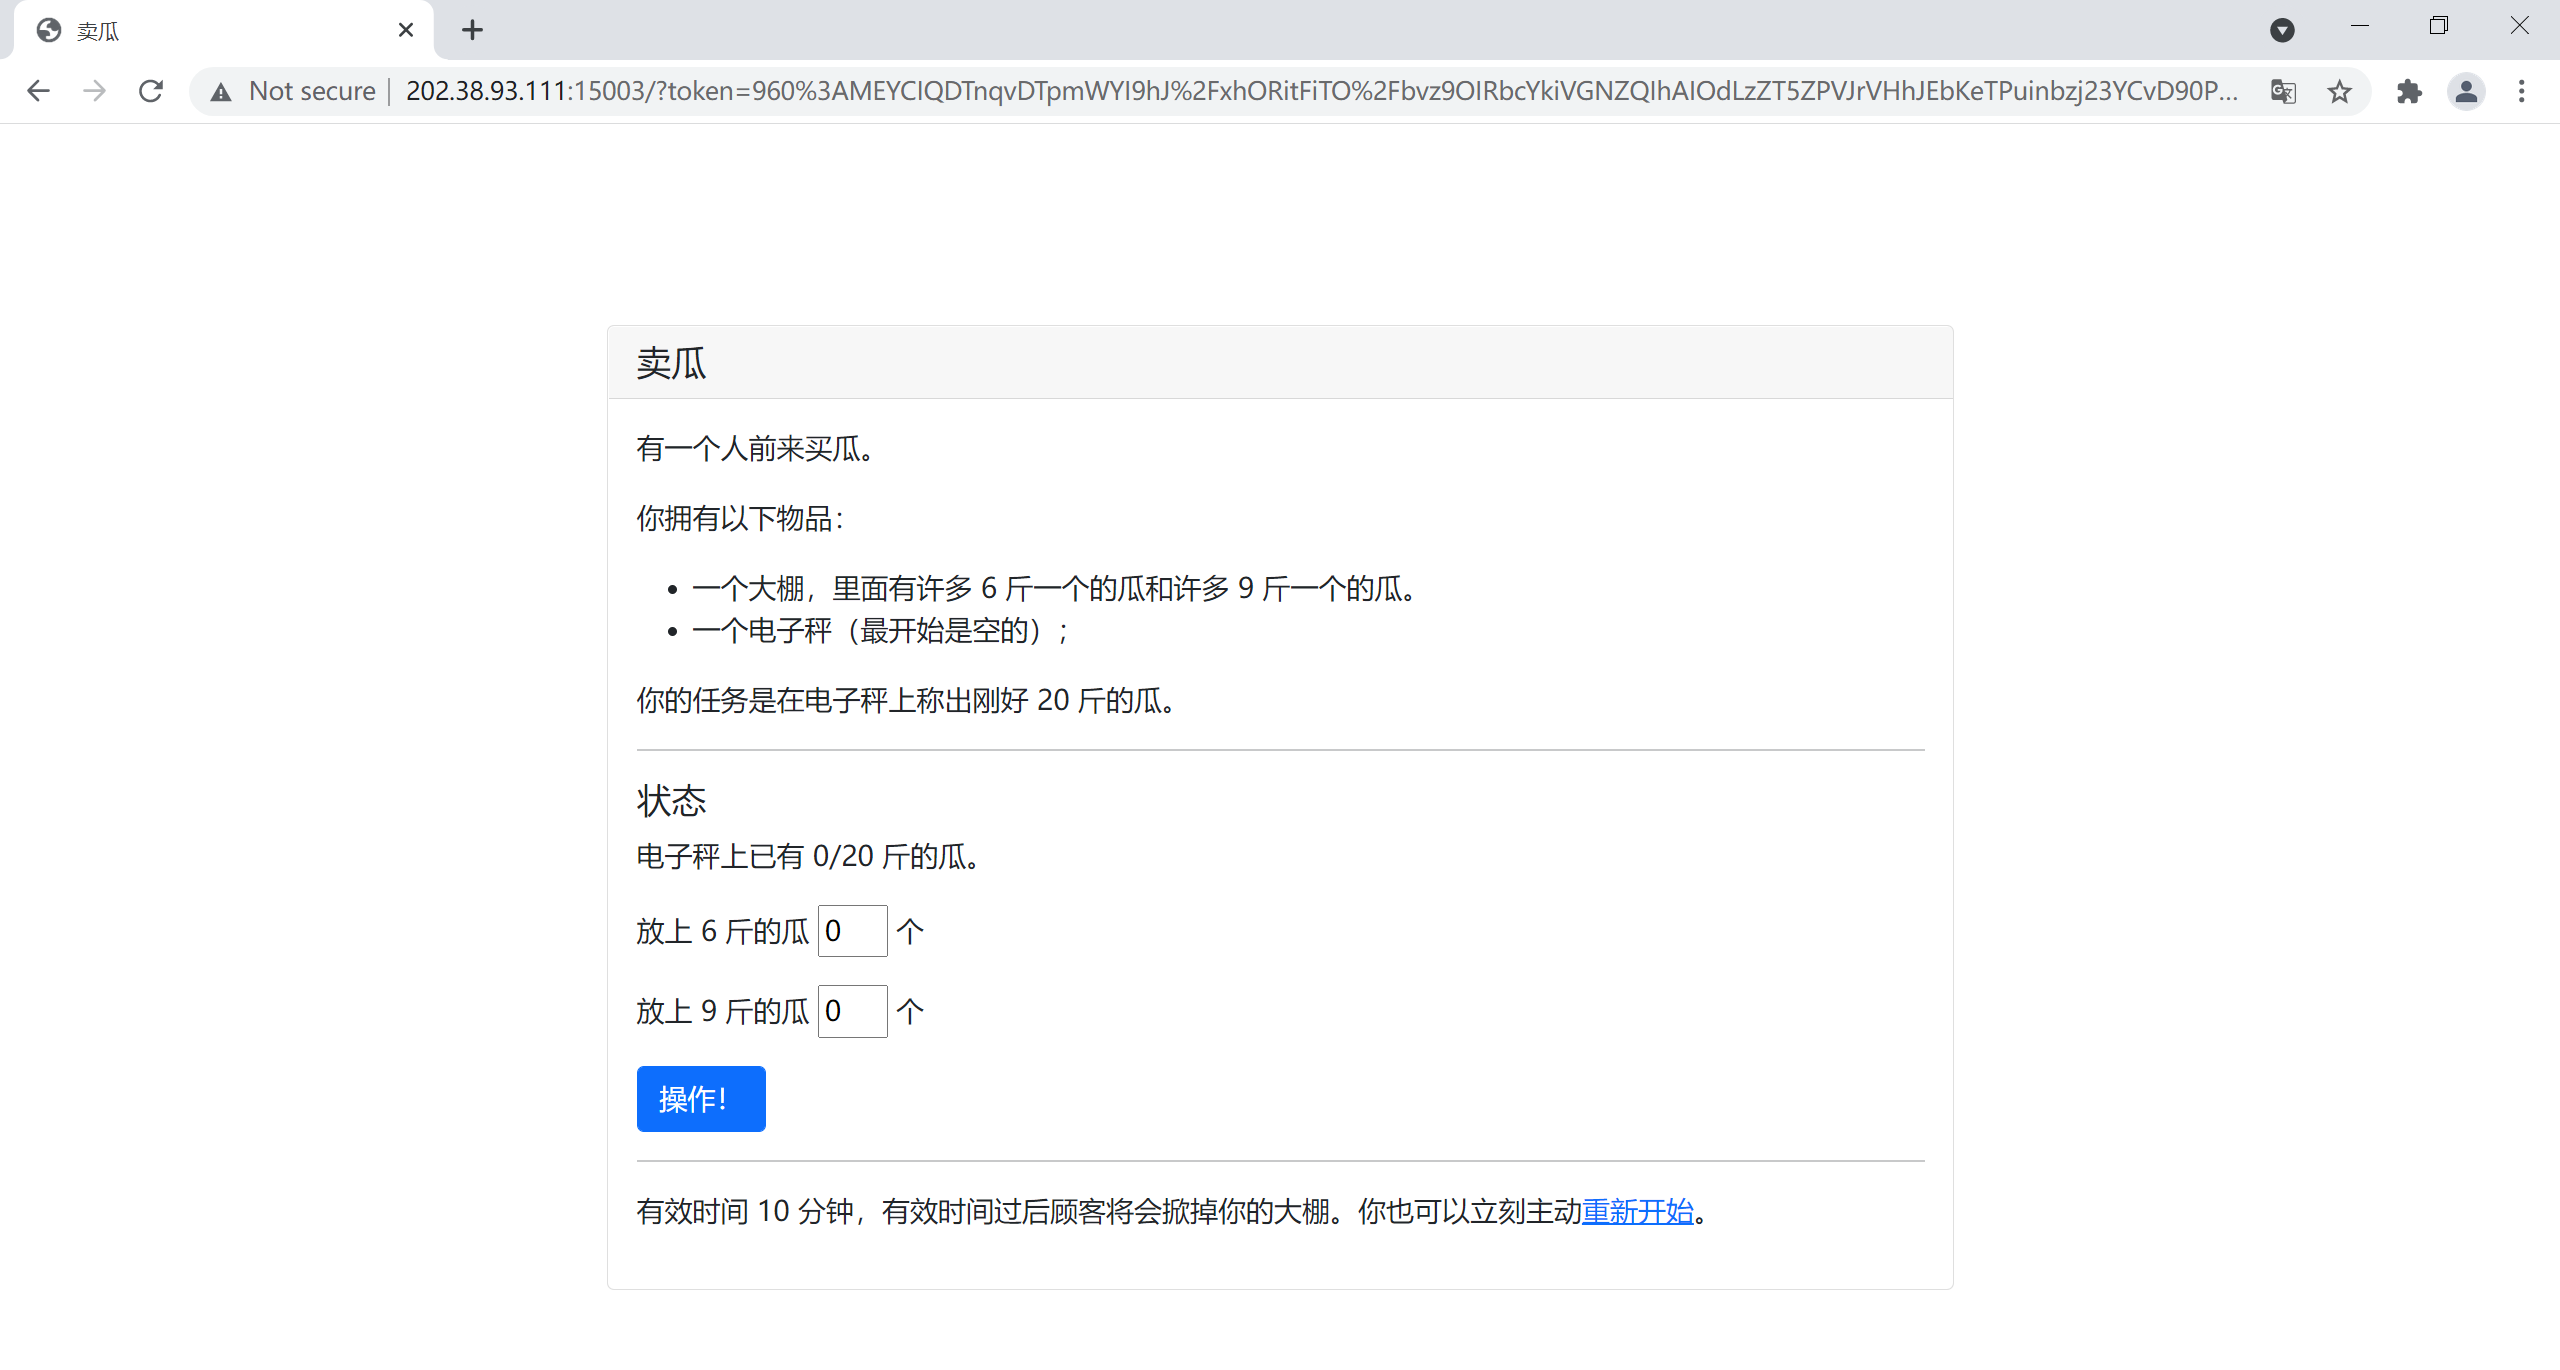Click the blue 操作! button

(701, 1099)
